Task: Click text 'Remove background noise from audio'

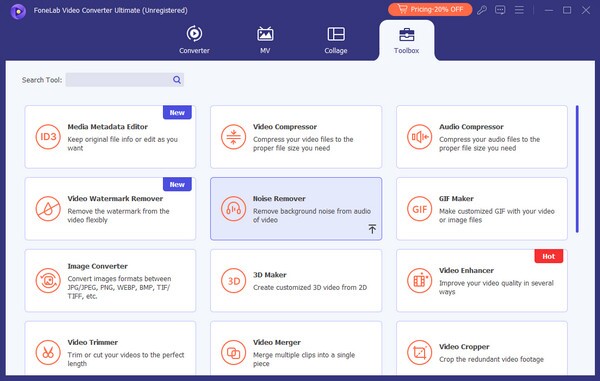Action: tap(312, 211)
